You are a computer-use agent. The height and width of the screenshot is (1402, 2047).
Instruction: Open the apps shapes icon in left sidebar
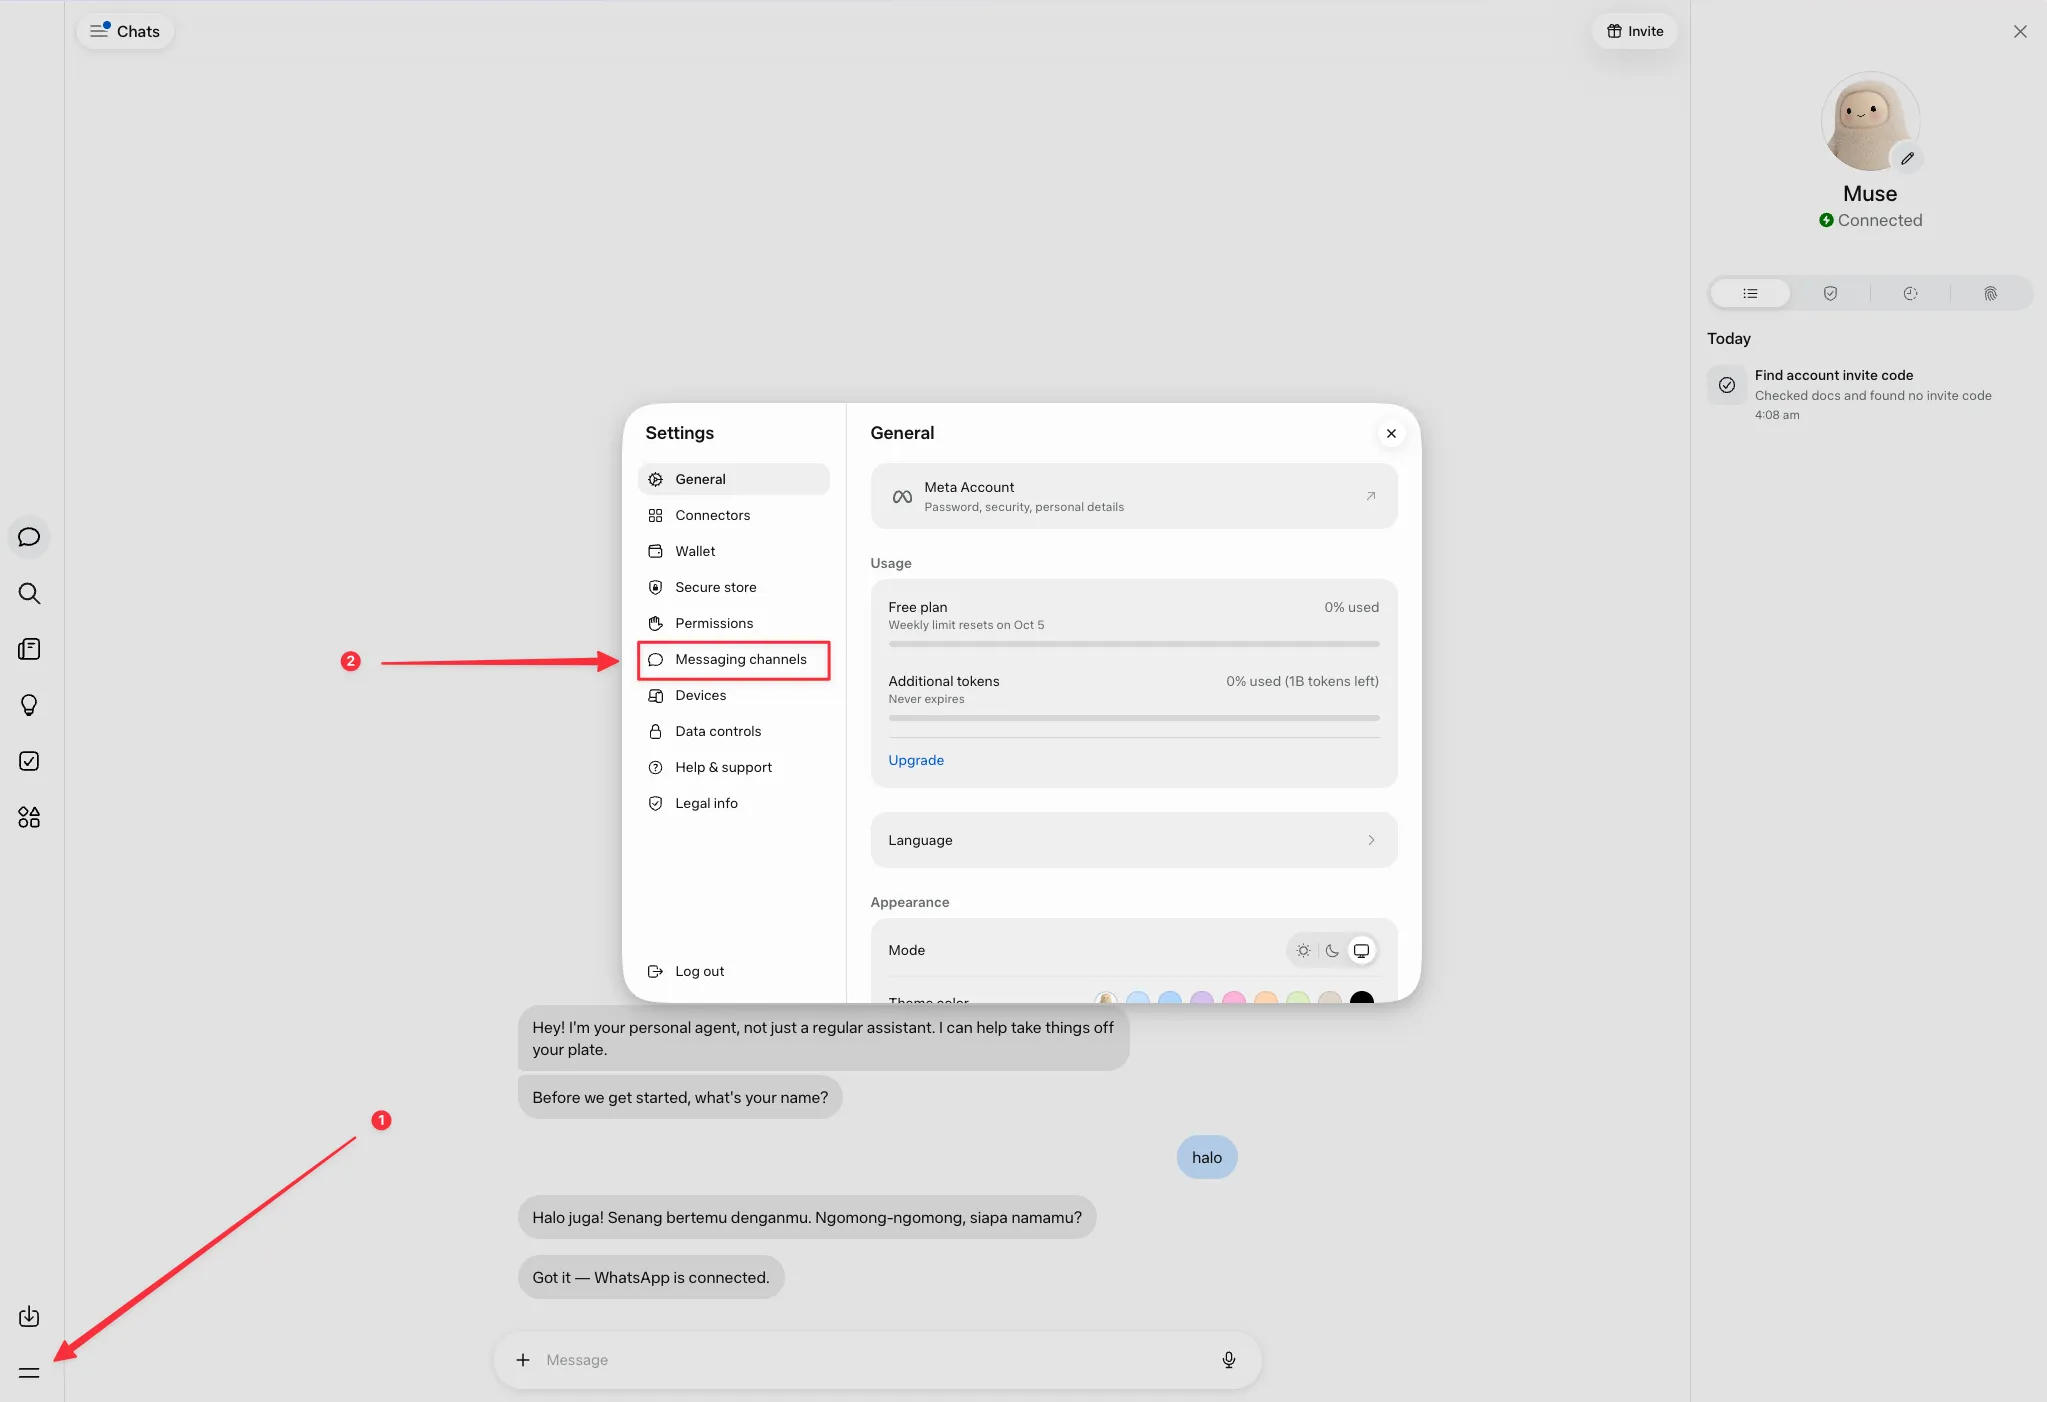click(29, 817)
